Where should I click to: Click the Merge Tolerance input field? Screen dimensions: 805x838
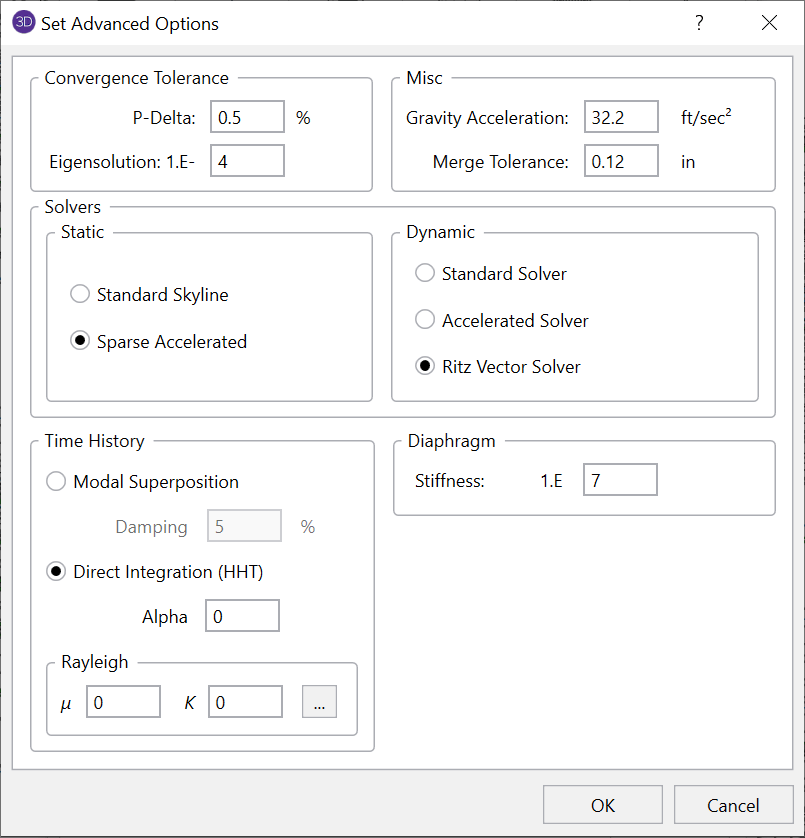621,161
